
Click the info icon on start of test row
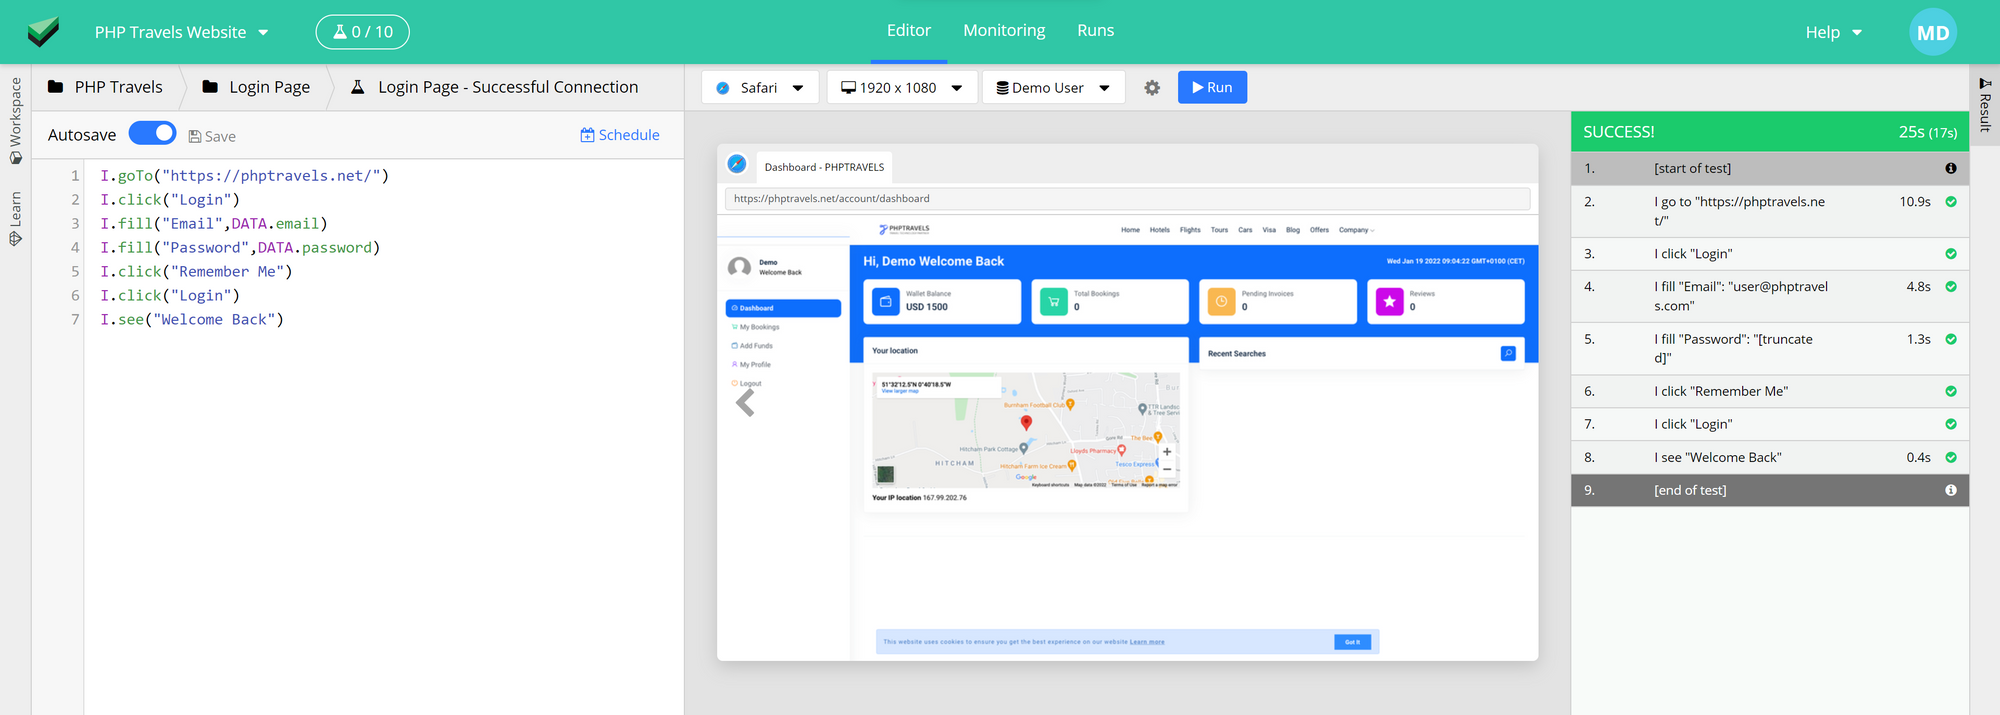[1950, 168]
